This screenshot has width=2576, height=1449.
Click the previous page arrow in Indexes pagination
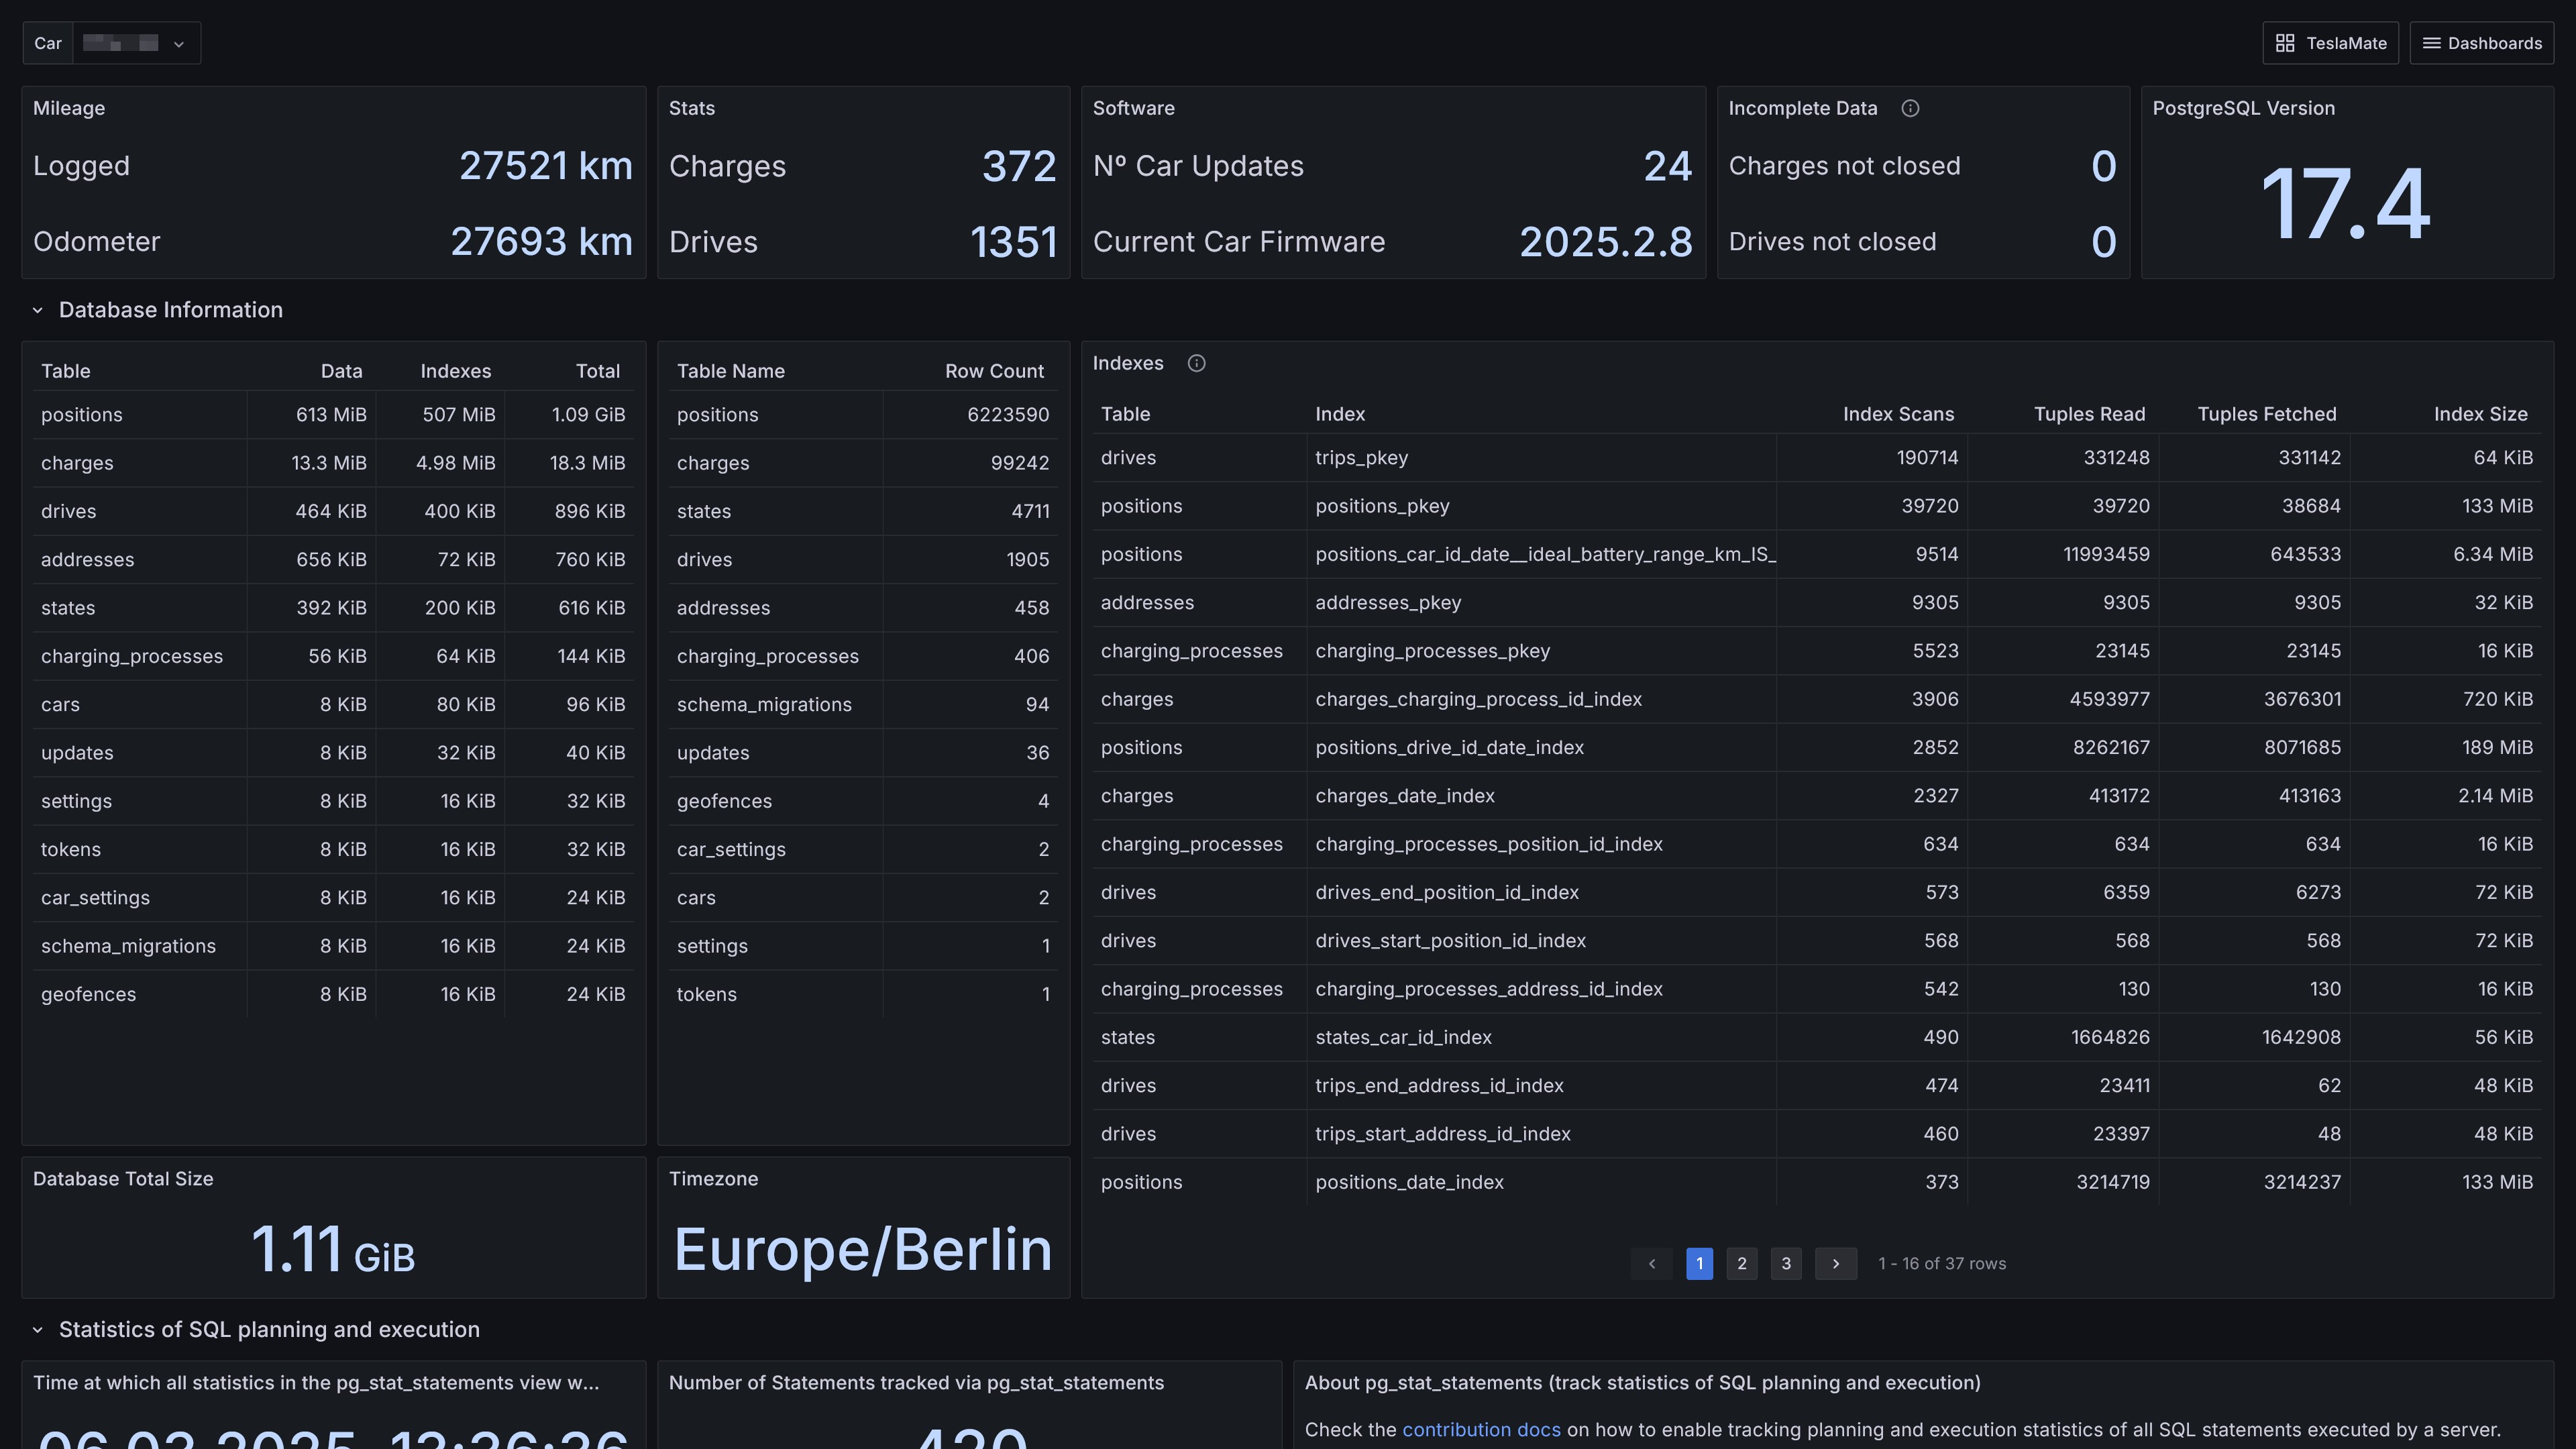[x=1651, y=1263]
